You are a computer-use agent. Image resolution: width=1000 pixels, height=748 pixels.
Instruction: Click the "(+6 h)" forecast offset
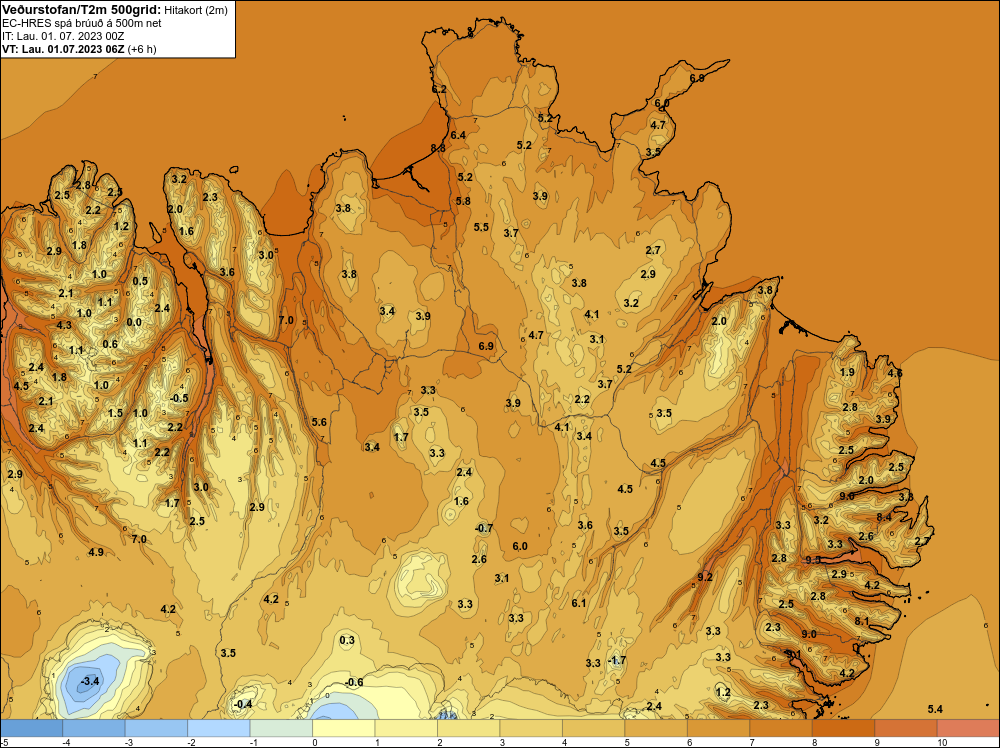pos(142,49)
